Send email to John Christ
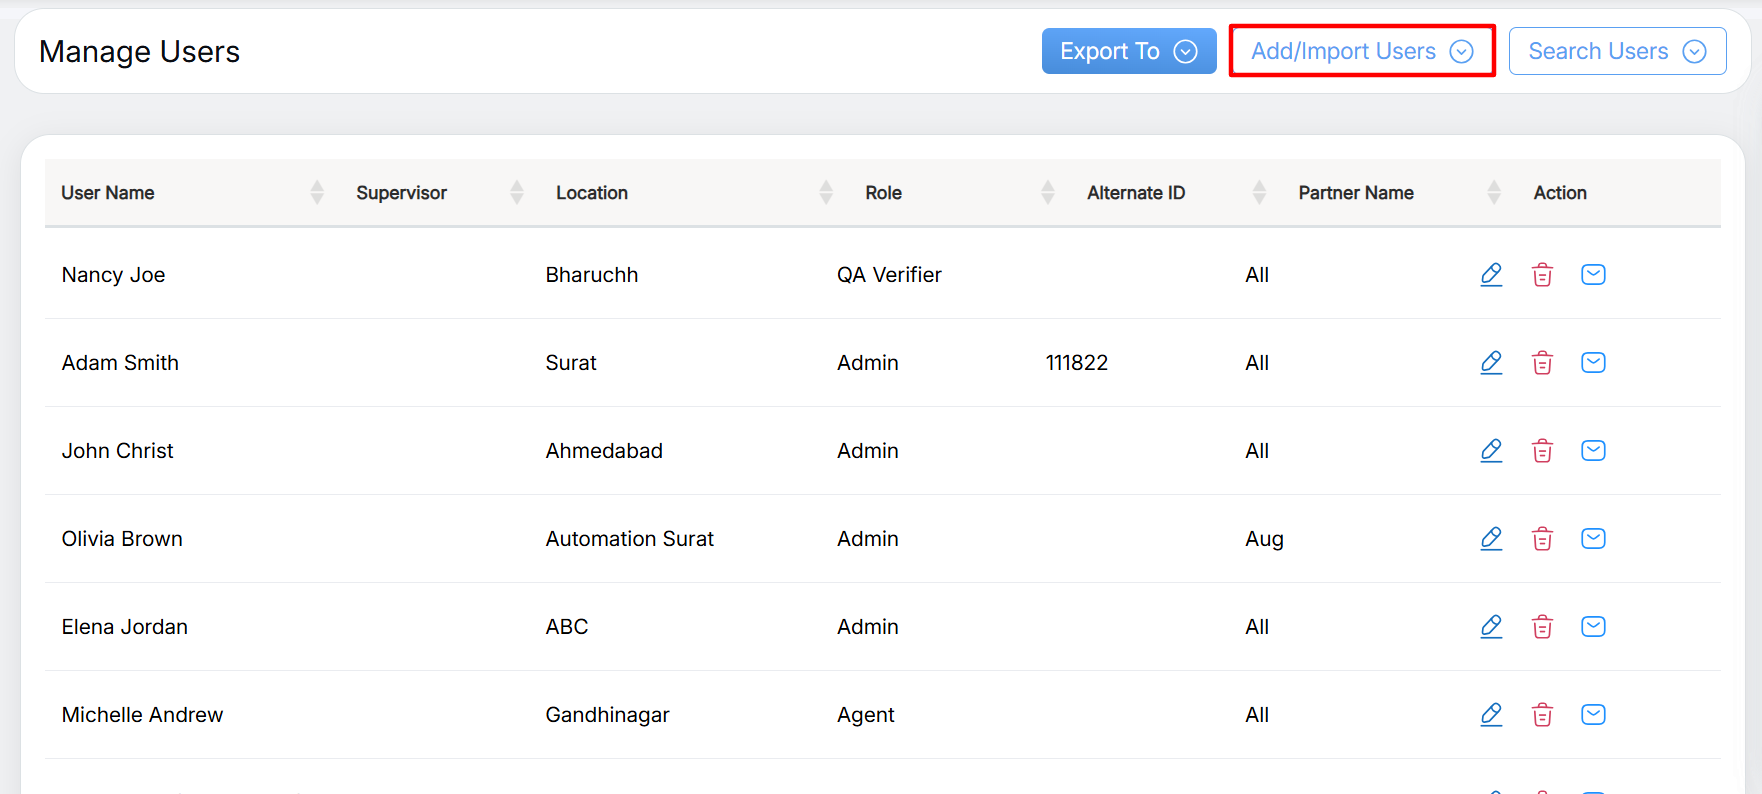Image resolution: width=1762 pixels, height=794 pixels. click(x=1593, y=450)
